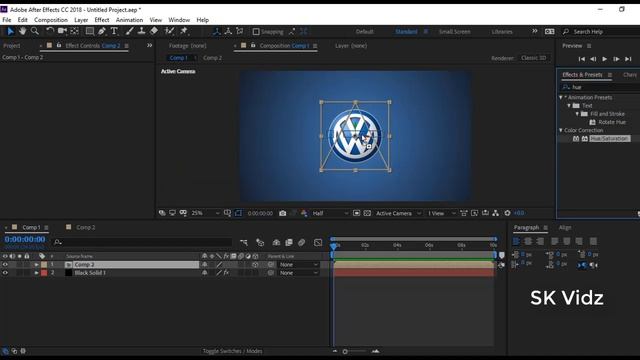Select the Horizontal Type tool
The width and height of the screenshot is (640, 360).
coord(114,31)
